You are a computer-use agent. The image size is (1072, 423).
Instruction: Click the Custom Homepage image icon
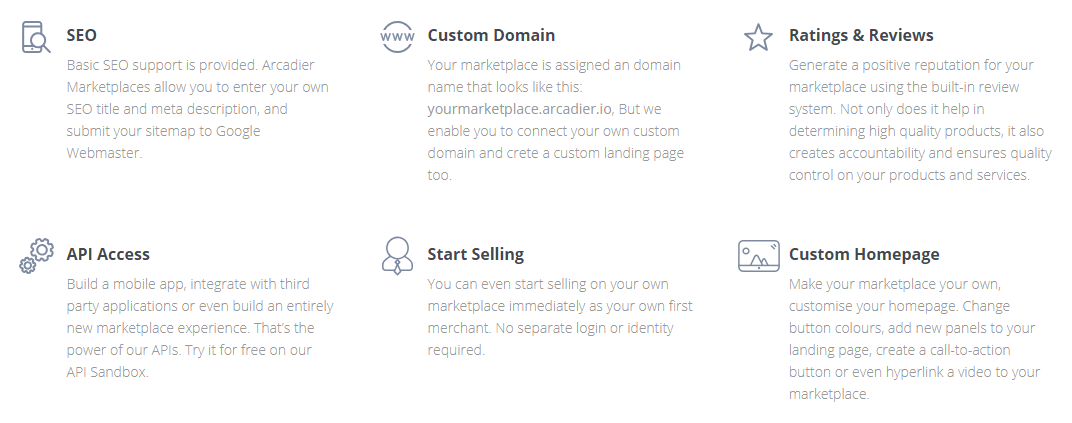click(x=759, y=256)
